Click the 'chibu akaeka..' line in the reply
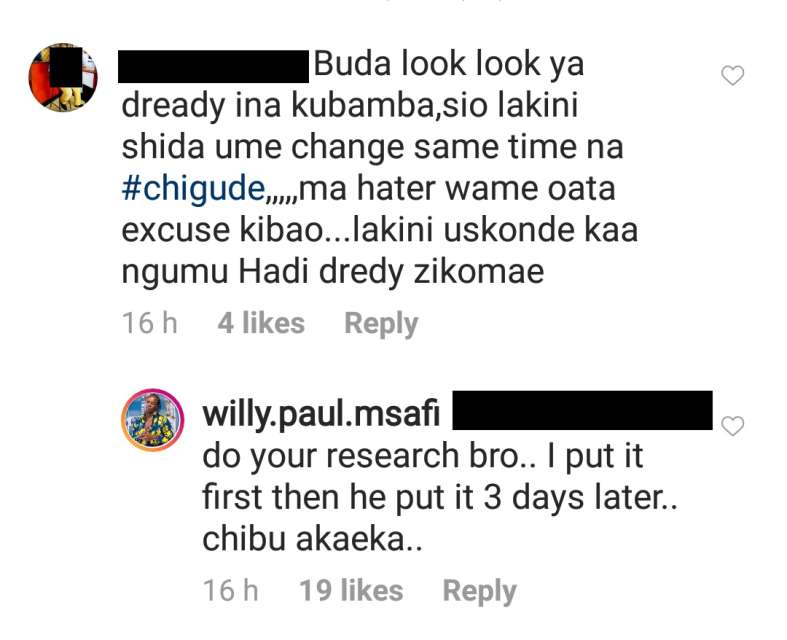Screen dimensions: 787x640 [x=312, y=540]
